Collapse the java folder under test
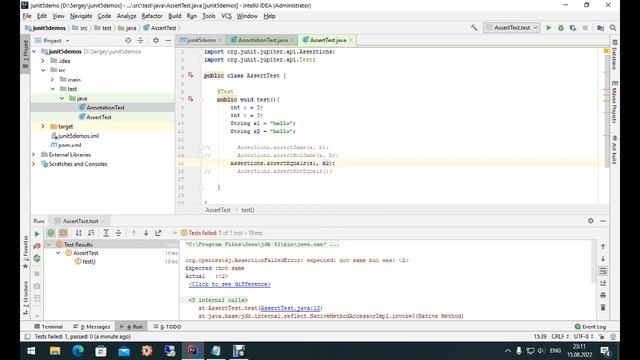 62,98
